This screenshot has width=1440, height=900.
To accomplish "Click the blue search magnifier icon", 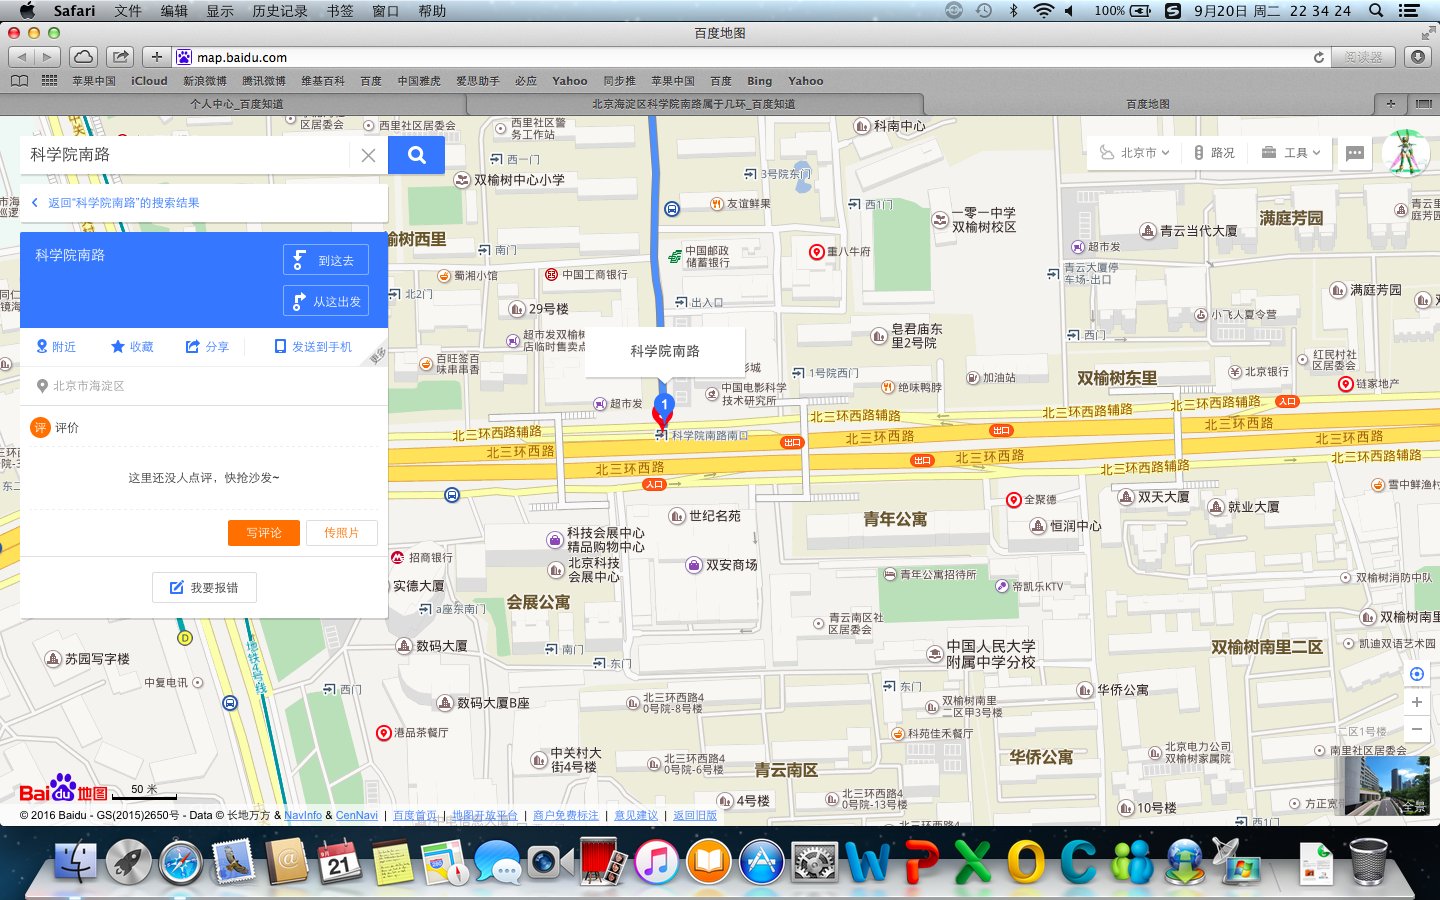I will click(416, 155).
